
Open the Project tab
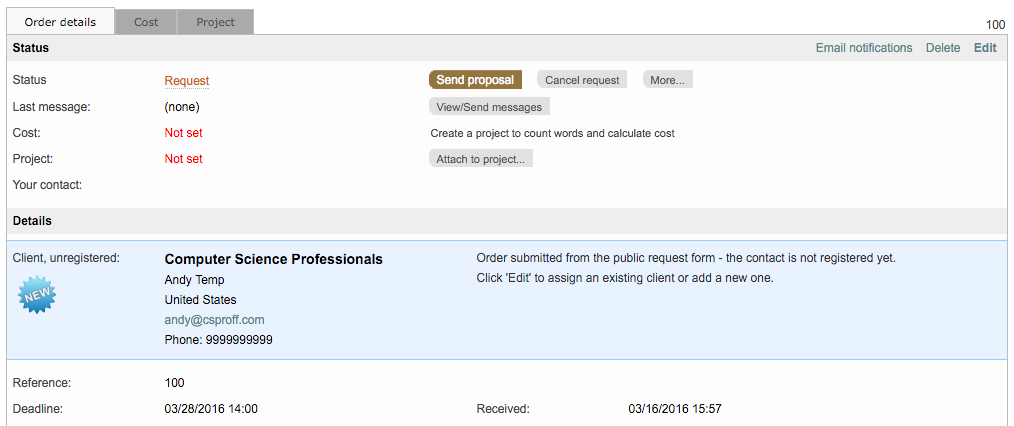tap(215, 22)
